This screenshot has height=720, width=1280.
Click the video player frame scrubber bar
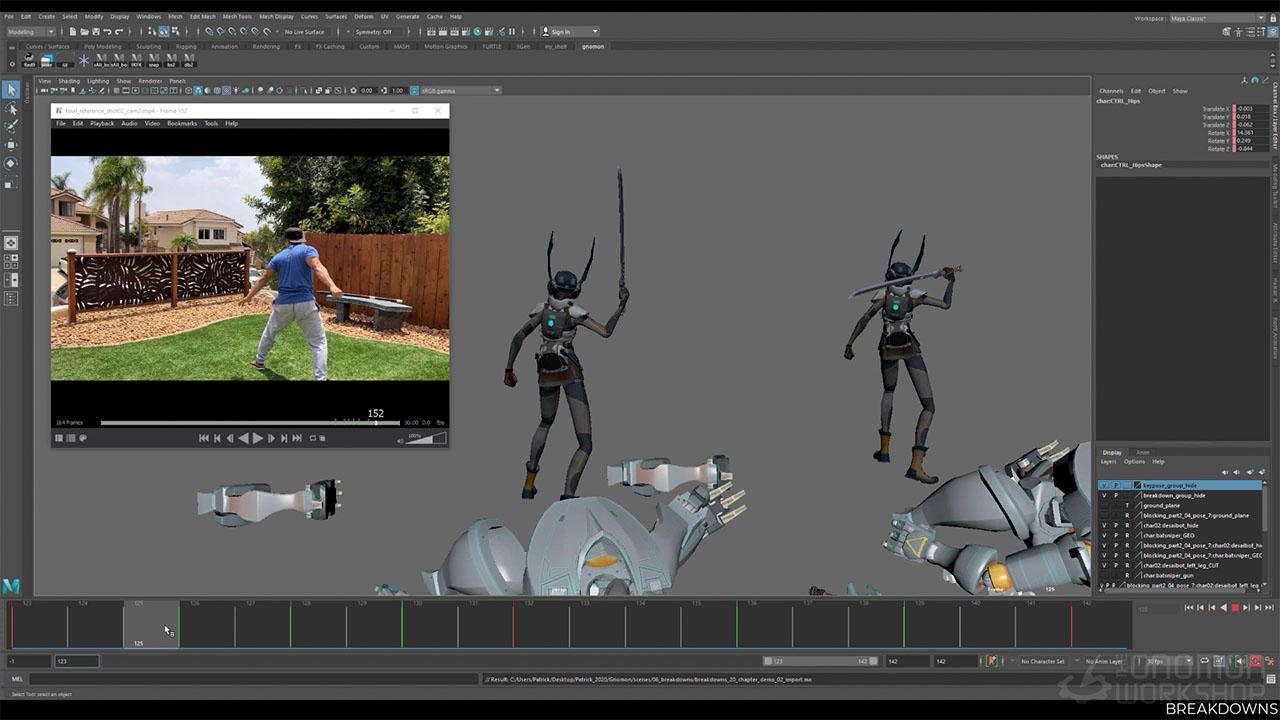[x=238, y=423]
